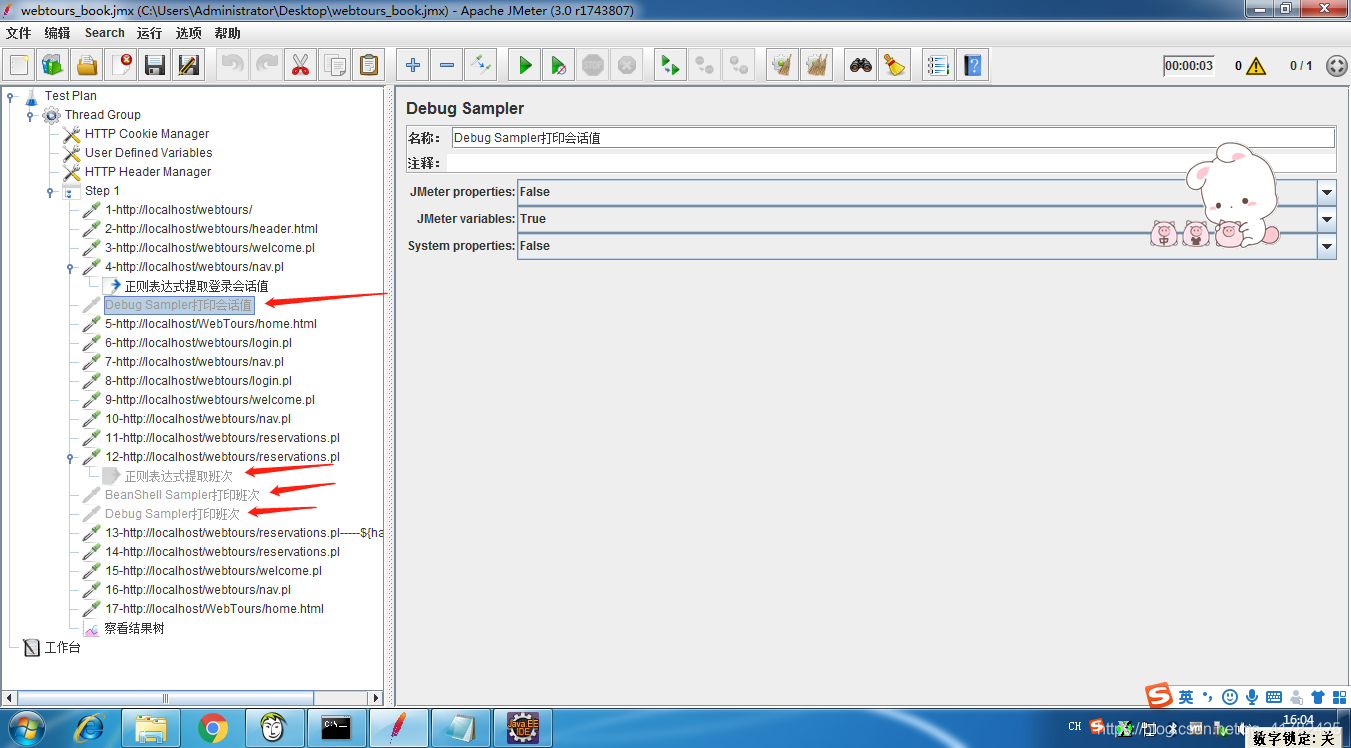Click the yellow warning log icon

[1256, 66]
